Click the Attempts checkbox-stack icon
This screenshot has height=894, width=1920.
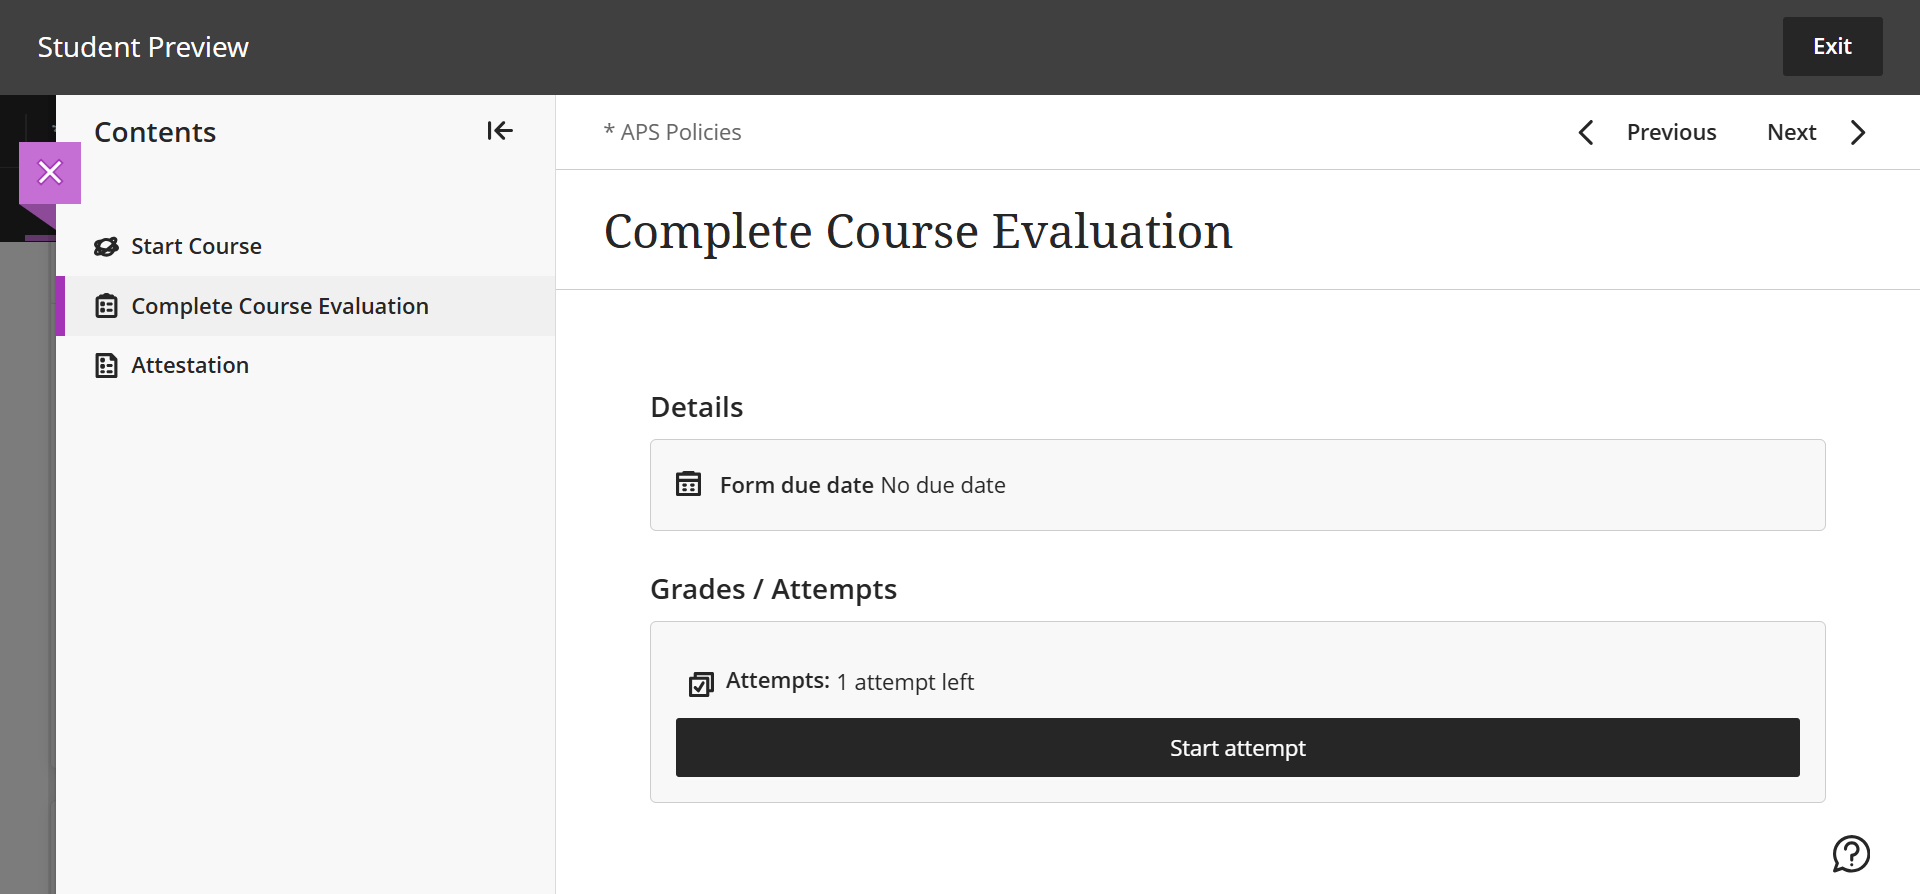pos(701,684)
